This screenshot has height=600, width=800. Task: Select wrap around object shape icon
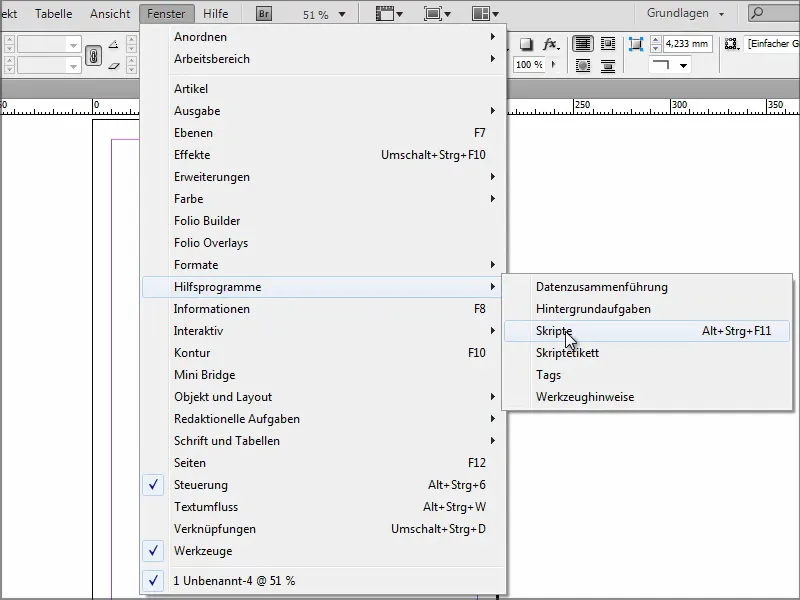coord(583,65)
